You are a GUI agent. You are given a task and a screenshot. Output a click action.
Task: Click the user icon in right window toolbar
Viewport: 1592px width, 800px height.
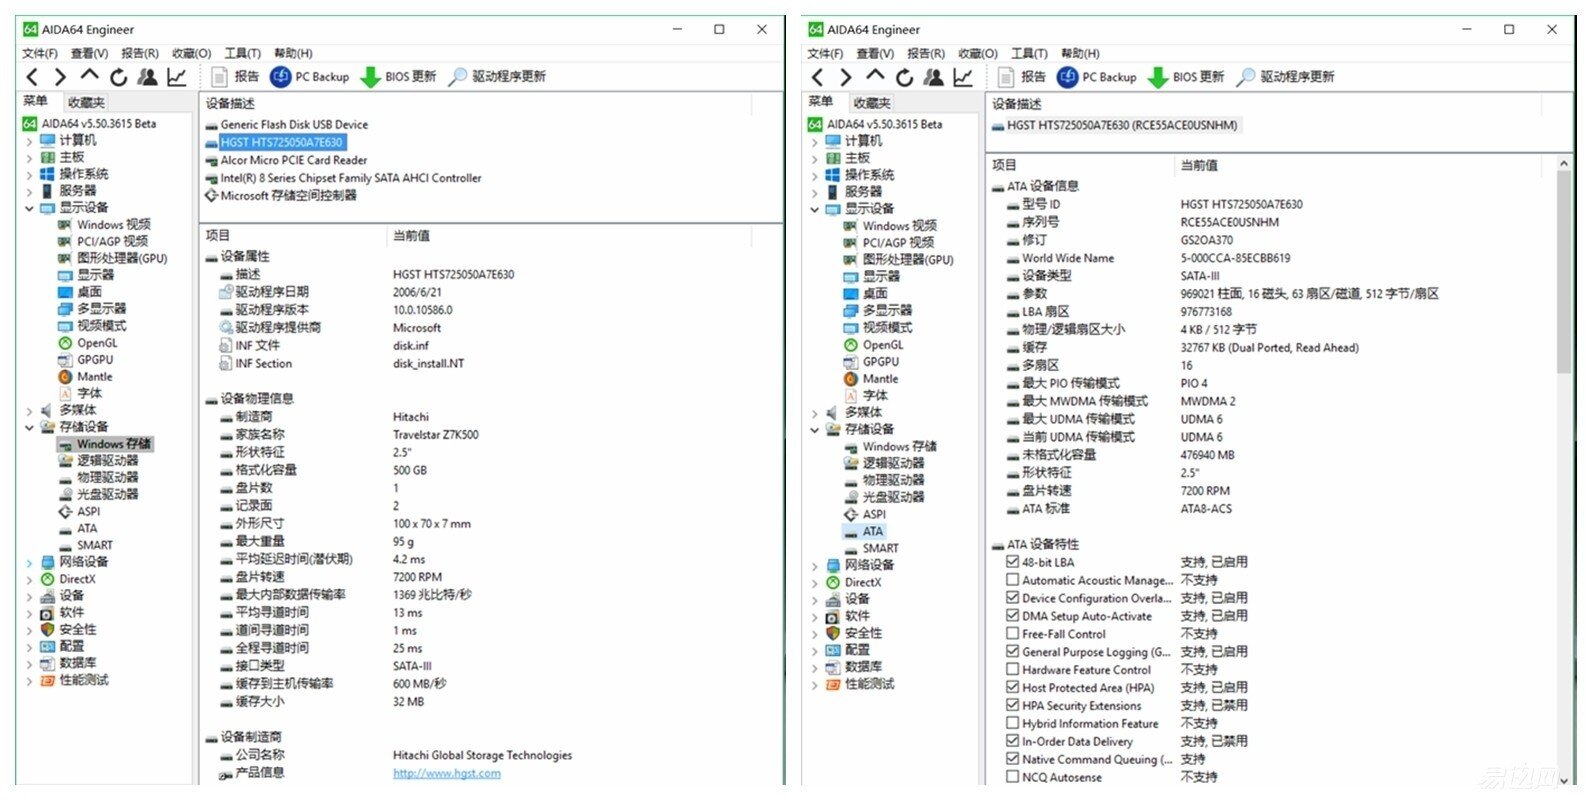pos(934,77)
